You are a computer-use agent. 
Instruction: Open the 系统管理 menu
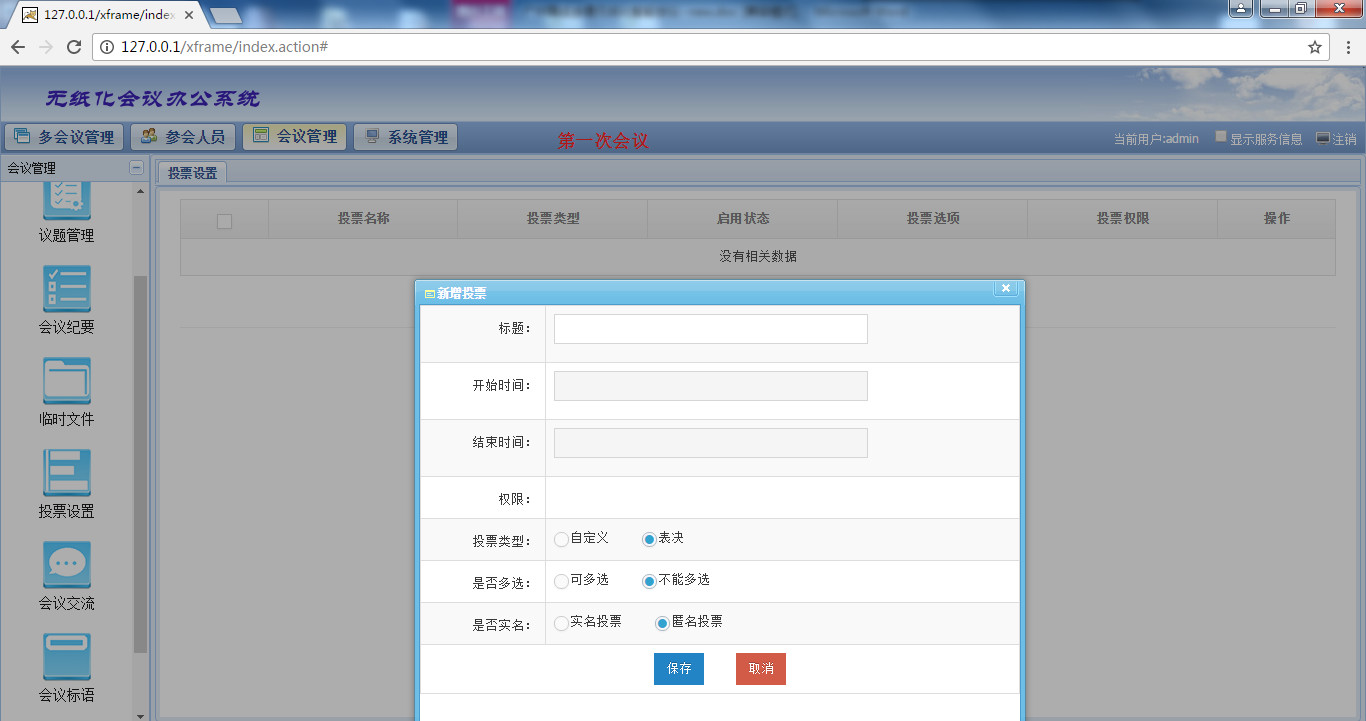[406, 137]
